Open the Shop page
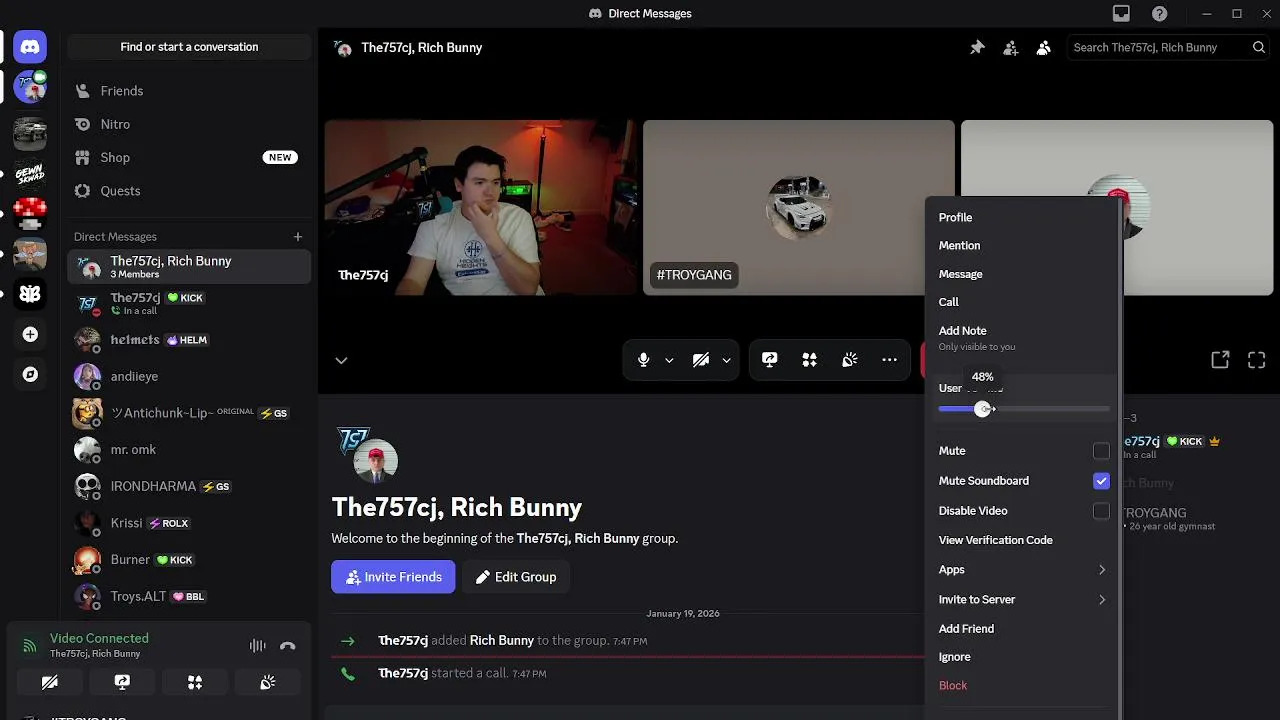Image resolution: width=1280 pixels, height=720 pixels. click(x=189, y=157)
